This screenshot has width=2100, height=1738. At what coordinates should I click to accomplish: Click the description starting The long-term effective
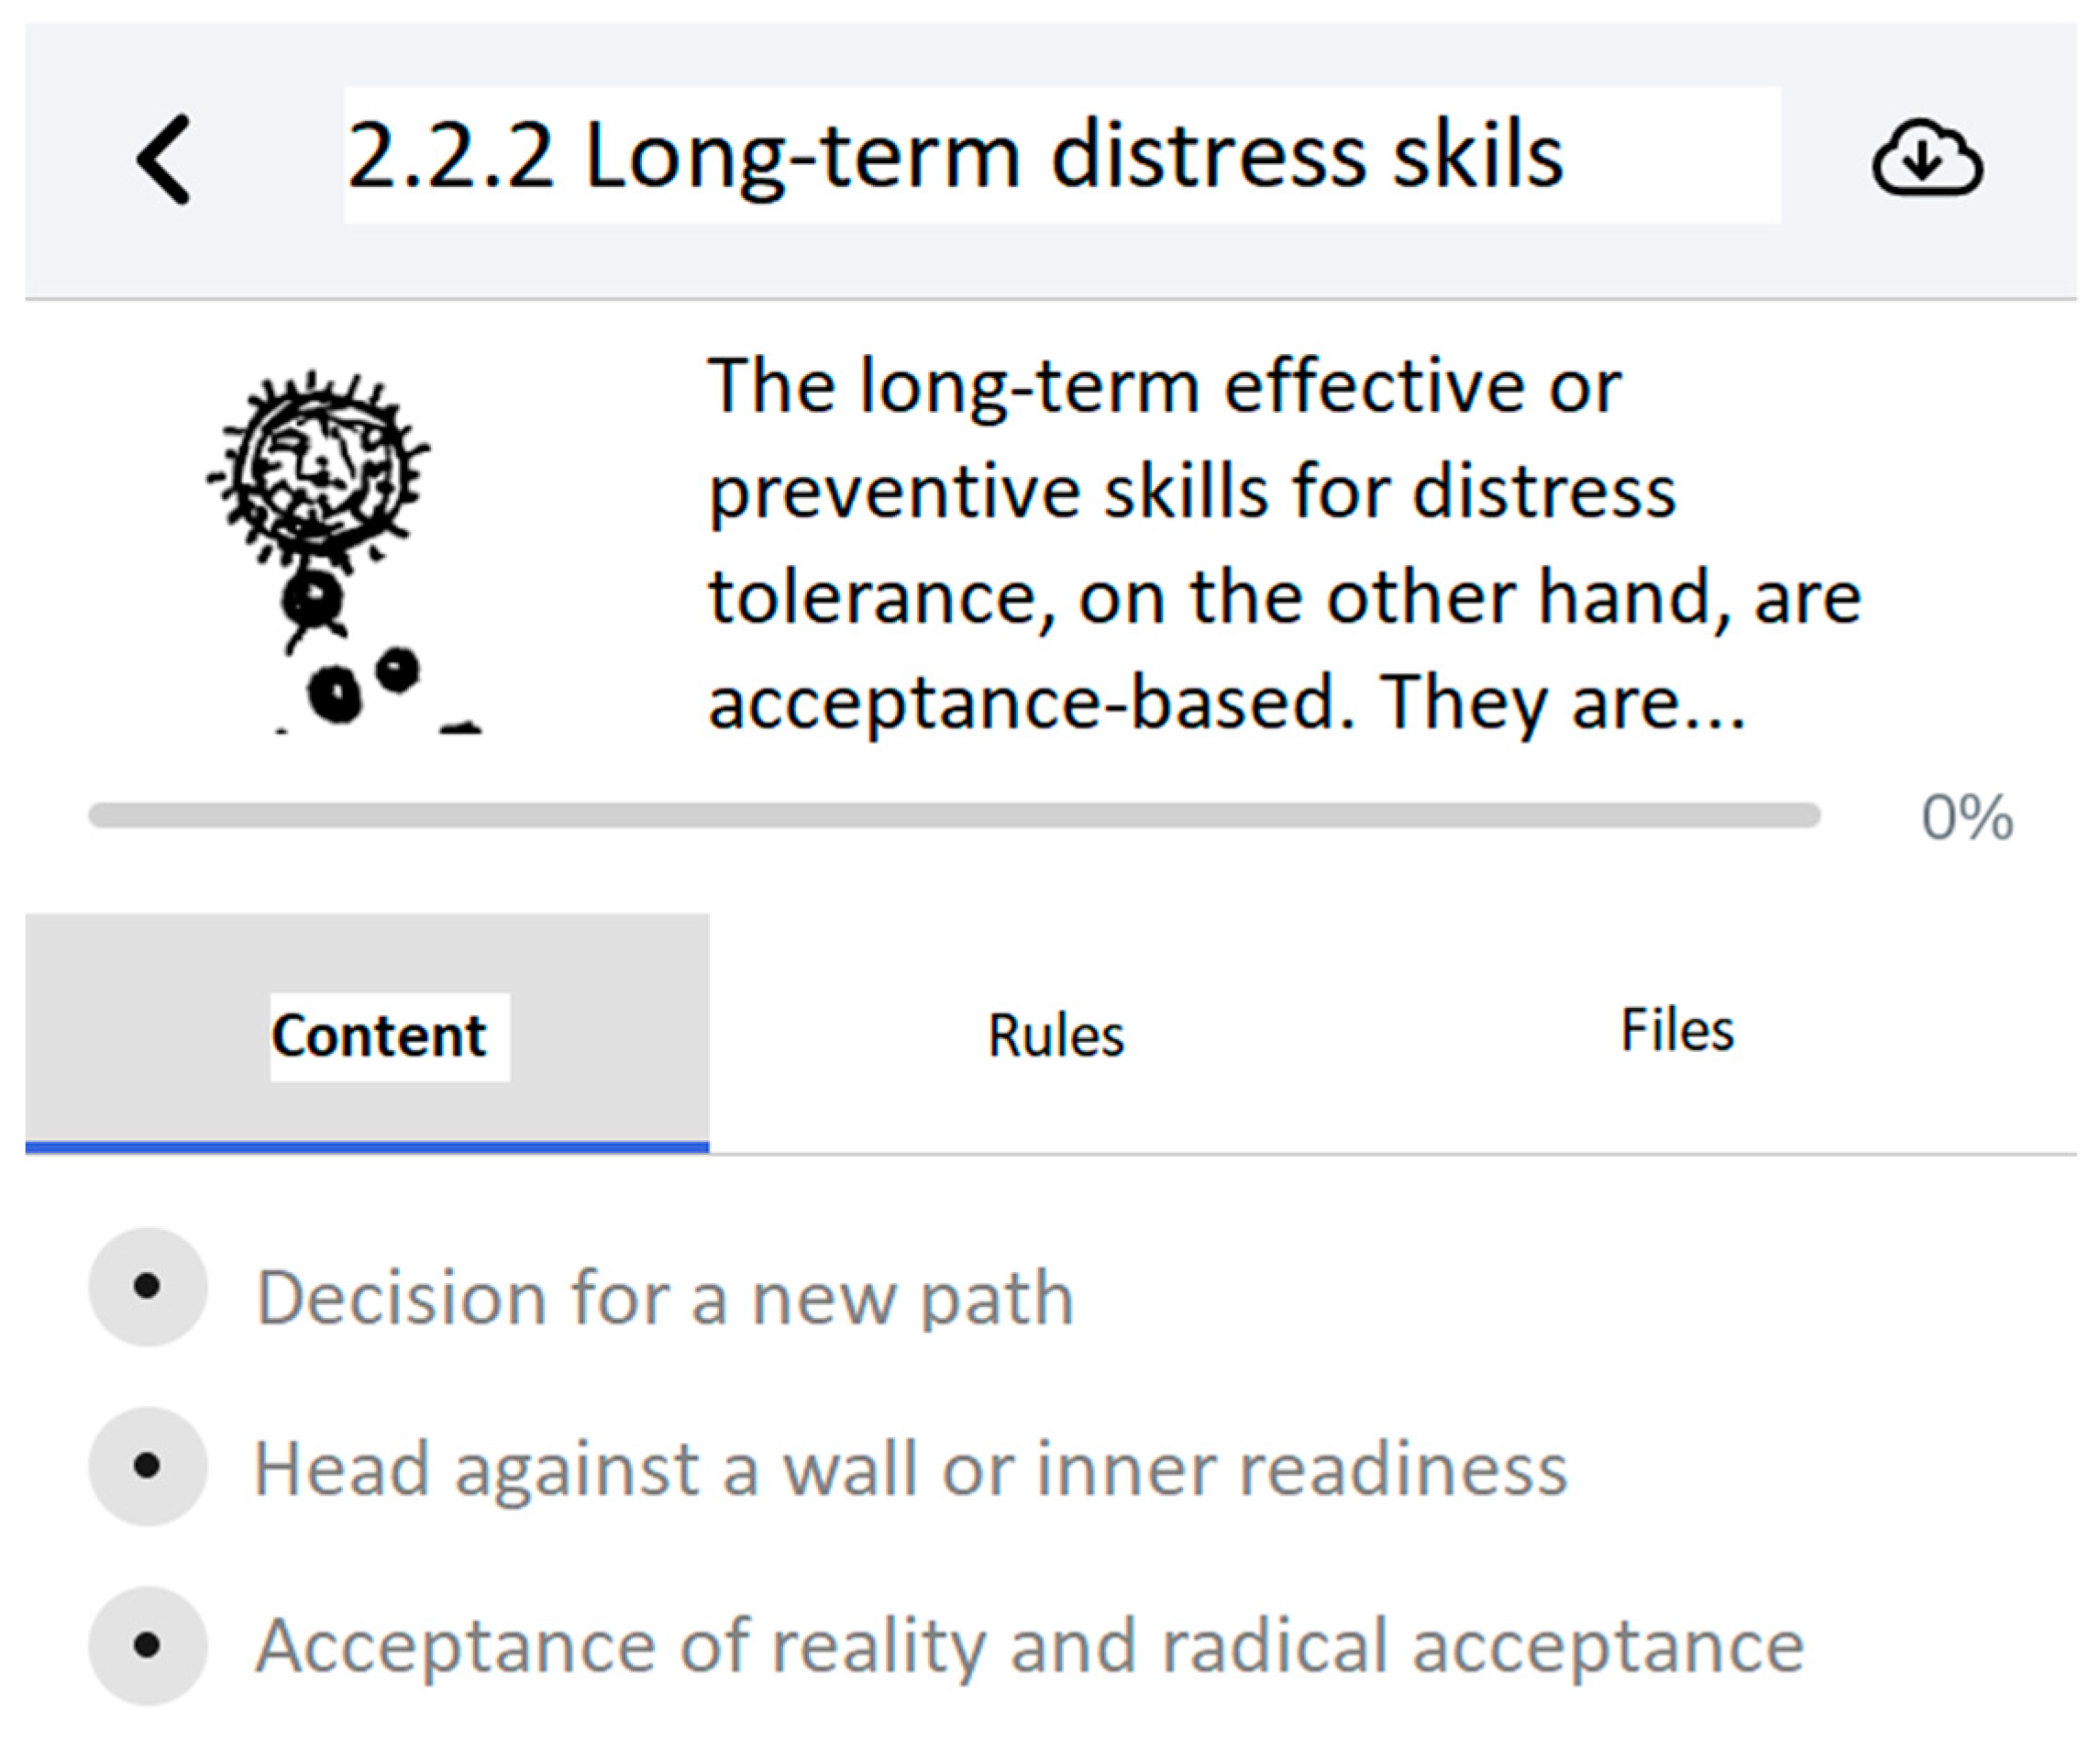1165,386
